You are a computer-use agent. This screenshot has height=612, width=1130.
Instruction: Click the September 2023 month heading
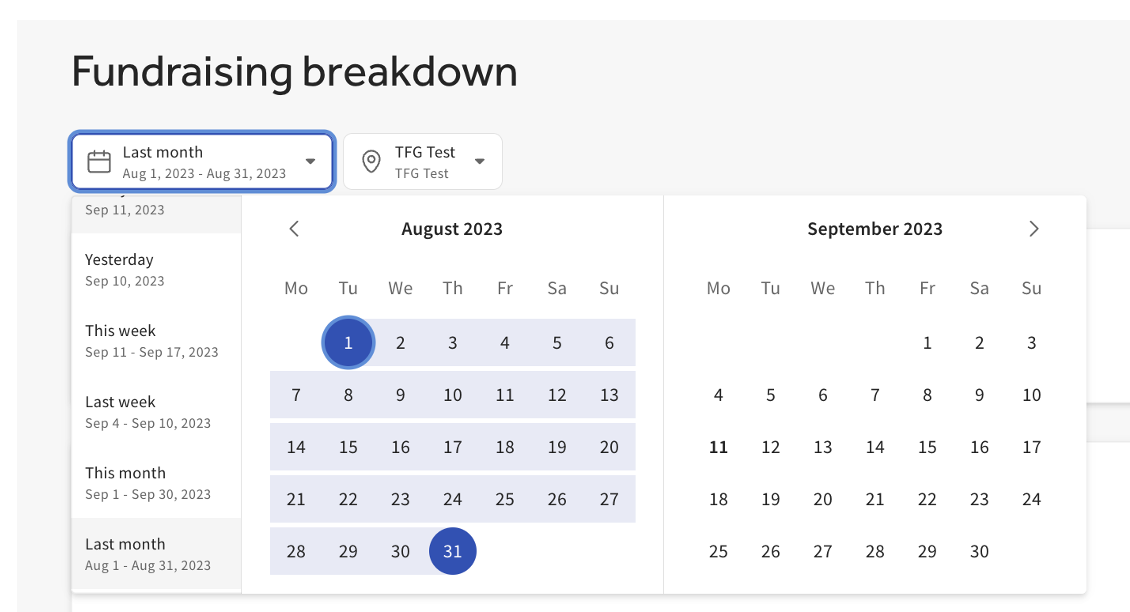point(875,229)
